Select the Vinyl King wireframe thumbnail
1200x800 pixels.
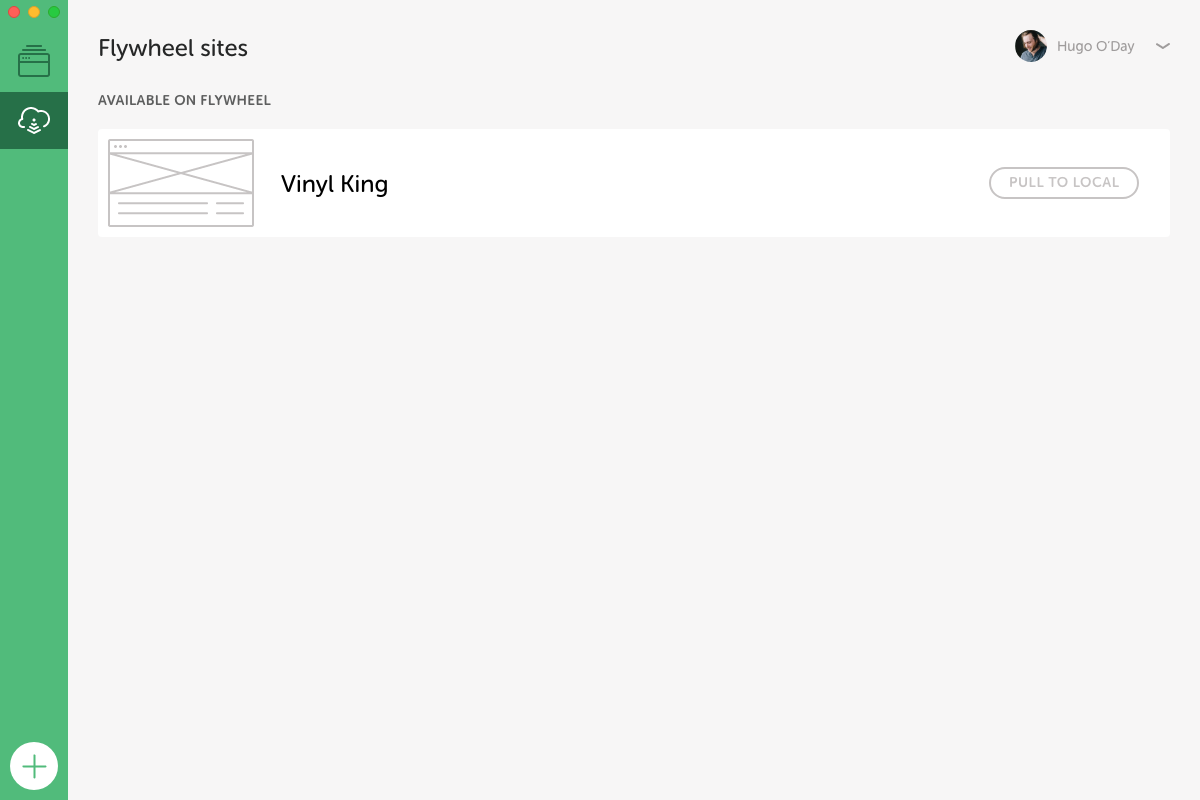click(x=181, y=183)
